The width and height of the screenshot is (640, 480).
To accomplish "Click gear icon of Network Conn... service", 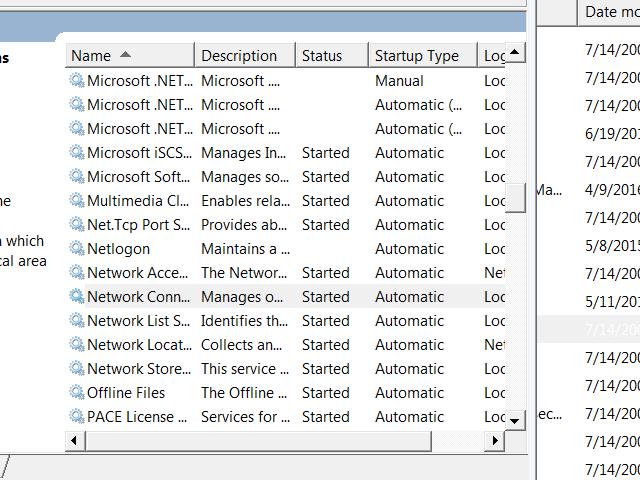I will click(77, 297).
